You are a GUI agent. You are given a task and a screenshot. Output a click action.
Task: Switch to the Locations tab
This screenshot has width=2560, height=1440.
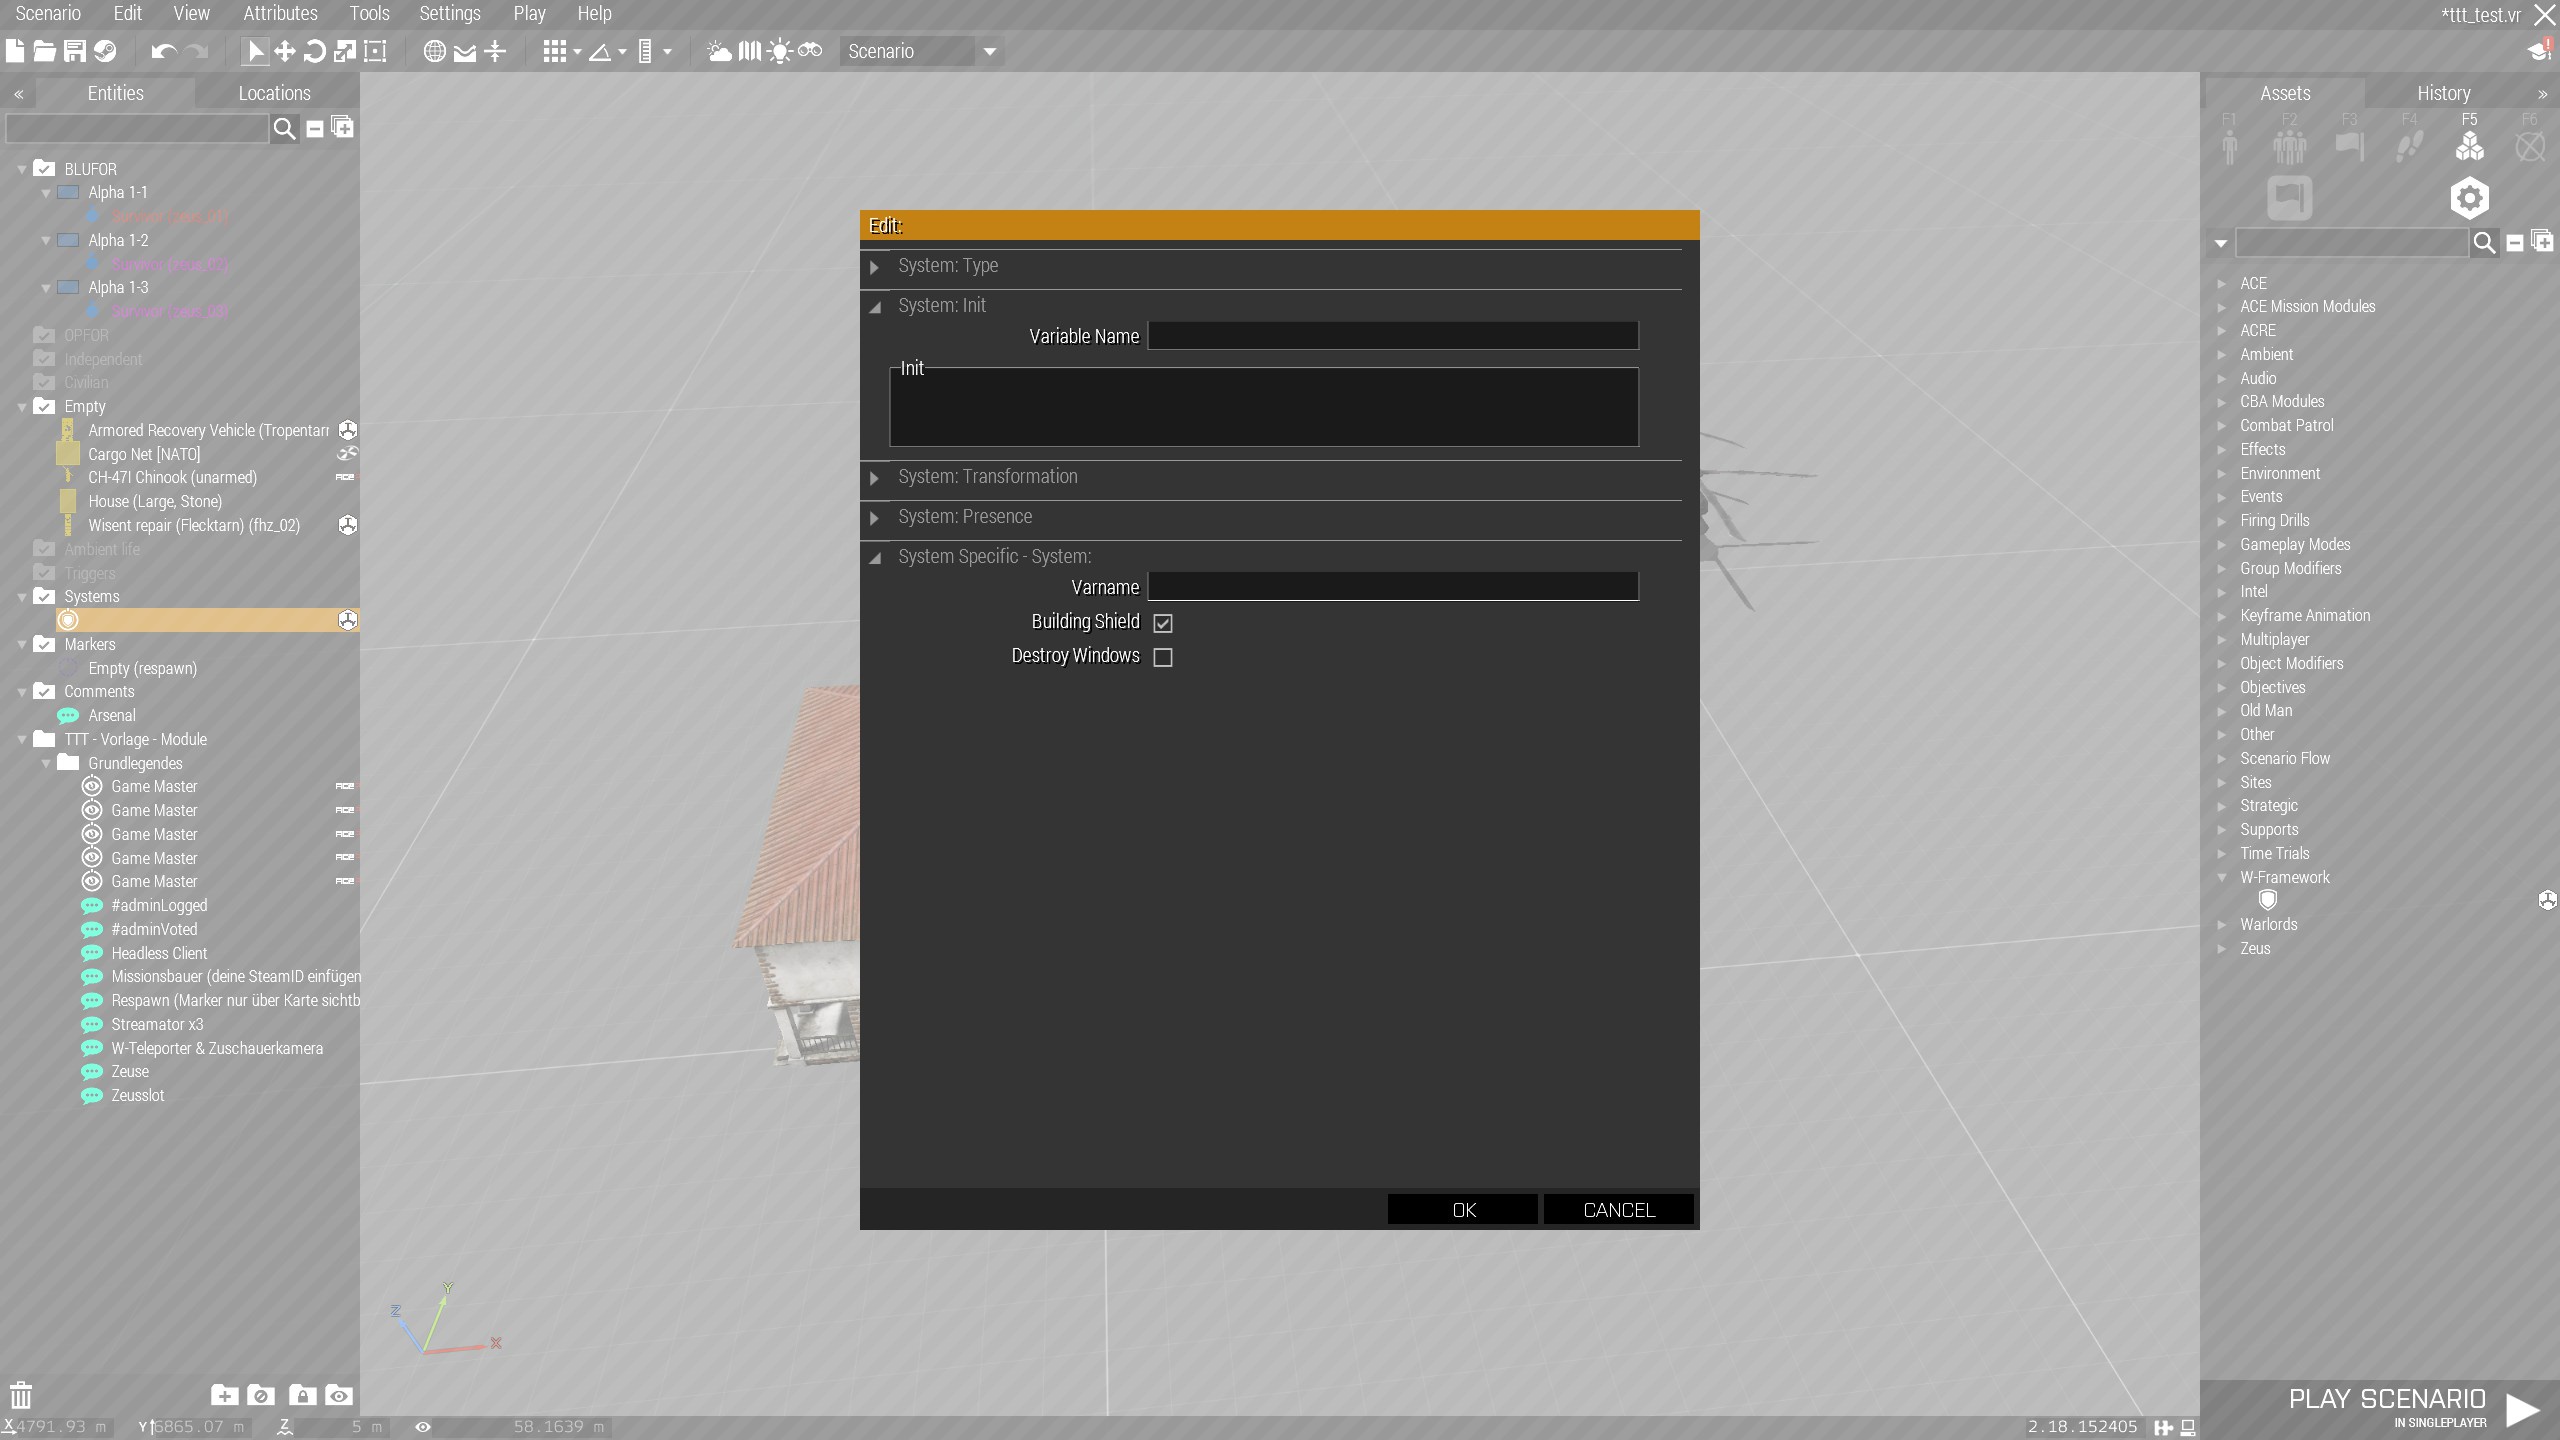274,93
